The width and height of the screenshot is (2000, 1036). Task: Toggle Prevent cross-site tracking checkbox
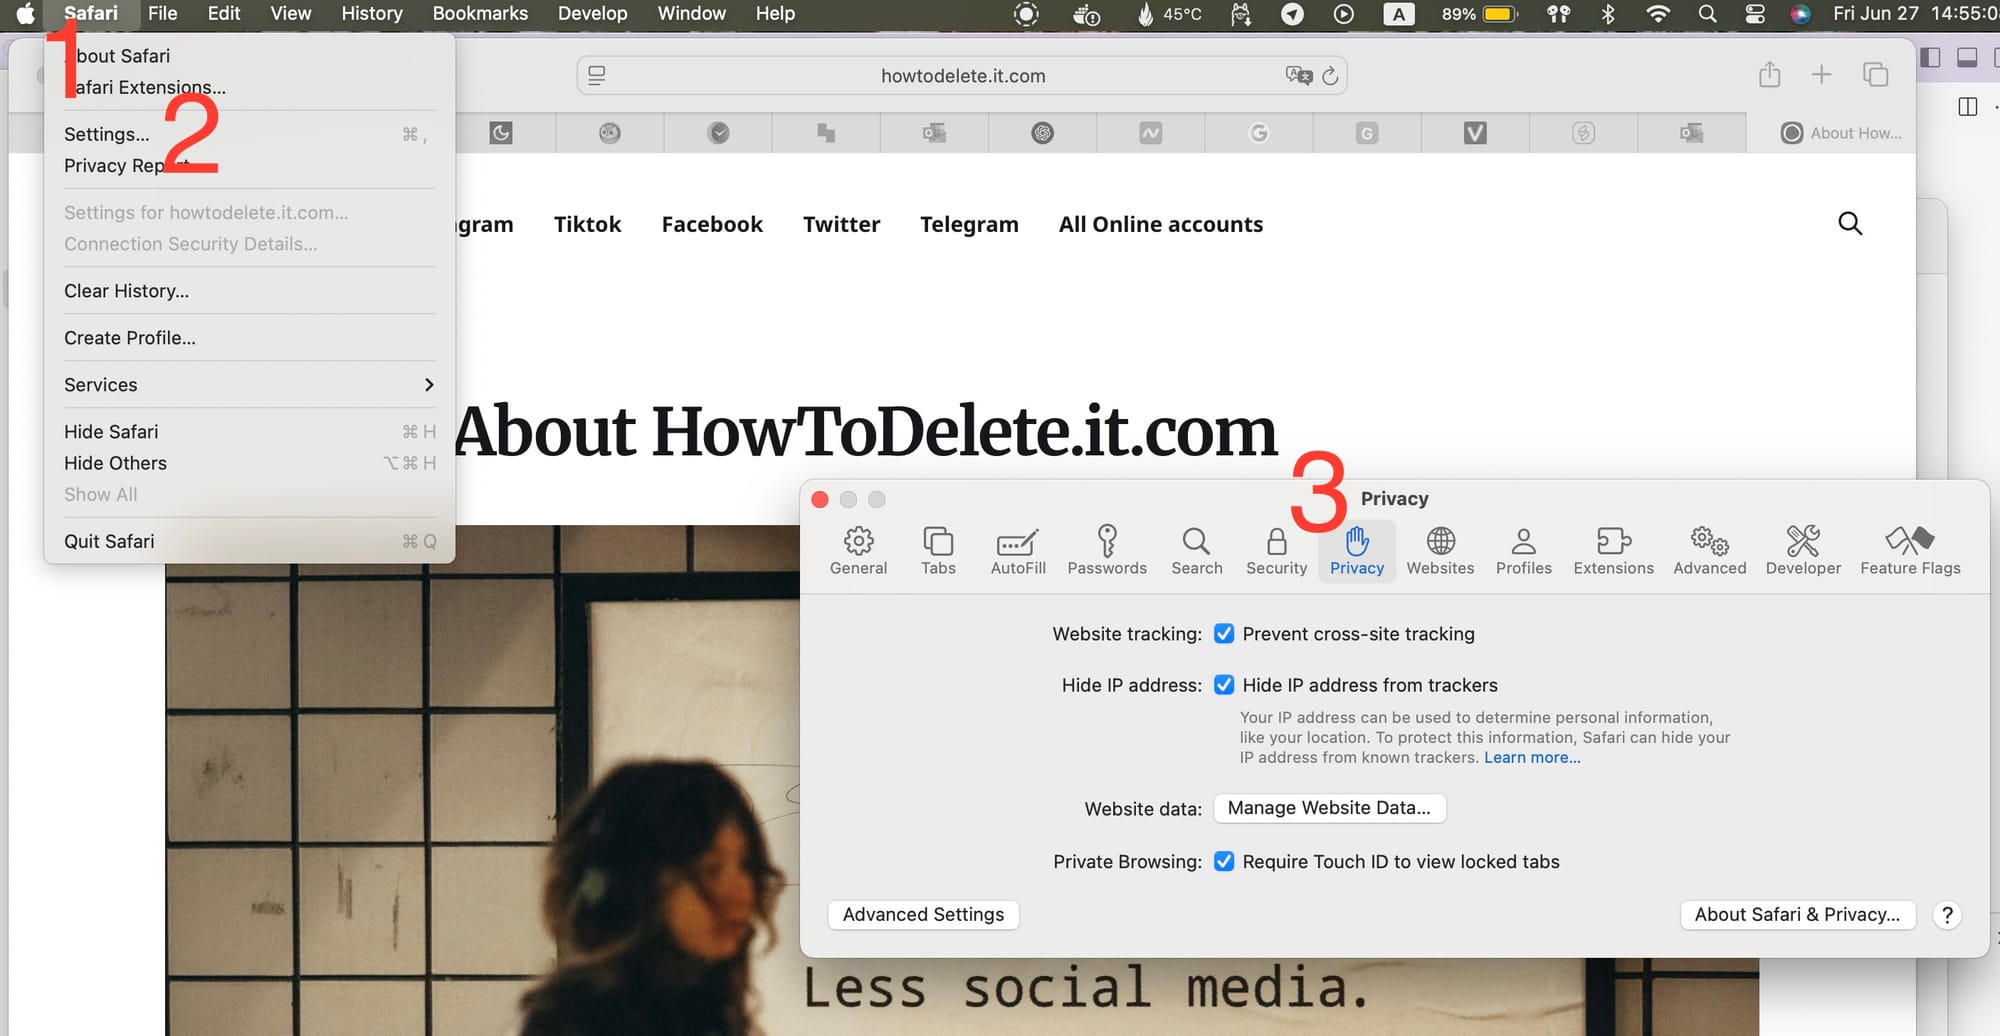pos(1223,633)
